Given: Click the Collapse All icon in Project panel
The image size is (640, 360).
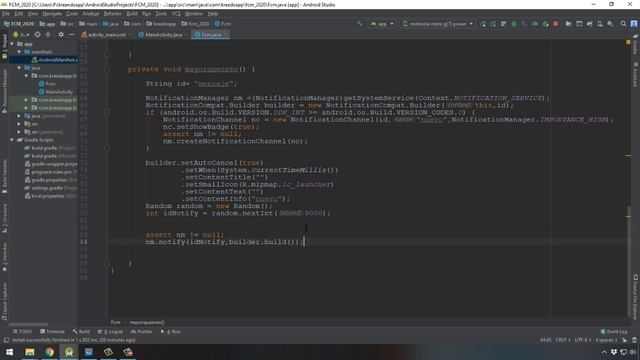Looking at the screenshot, I should [x=48, y=35].
